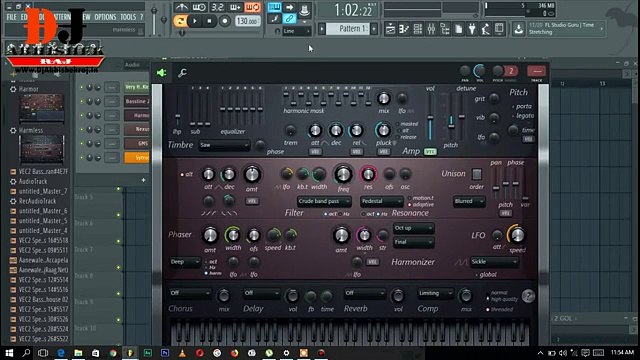640x360 pixels.
Task: Open the OPTIONS menu
Action: click(105, 17)
